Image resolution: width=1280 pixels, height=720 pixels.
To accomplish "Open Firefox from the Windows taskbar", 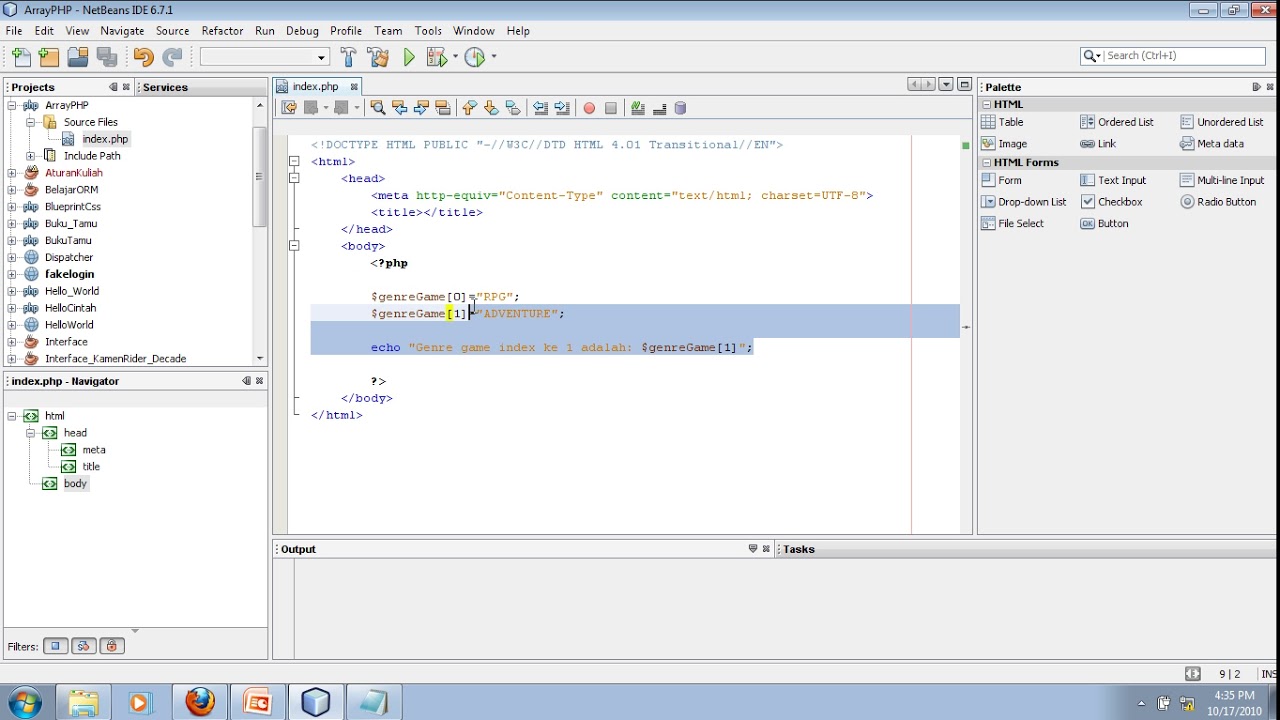I will [200, 702].
